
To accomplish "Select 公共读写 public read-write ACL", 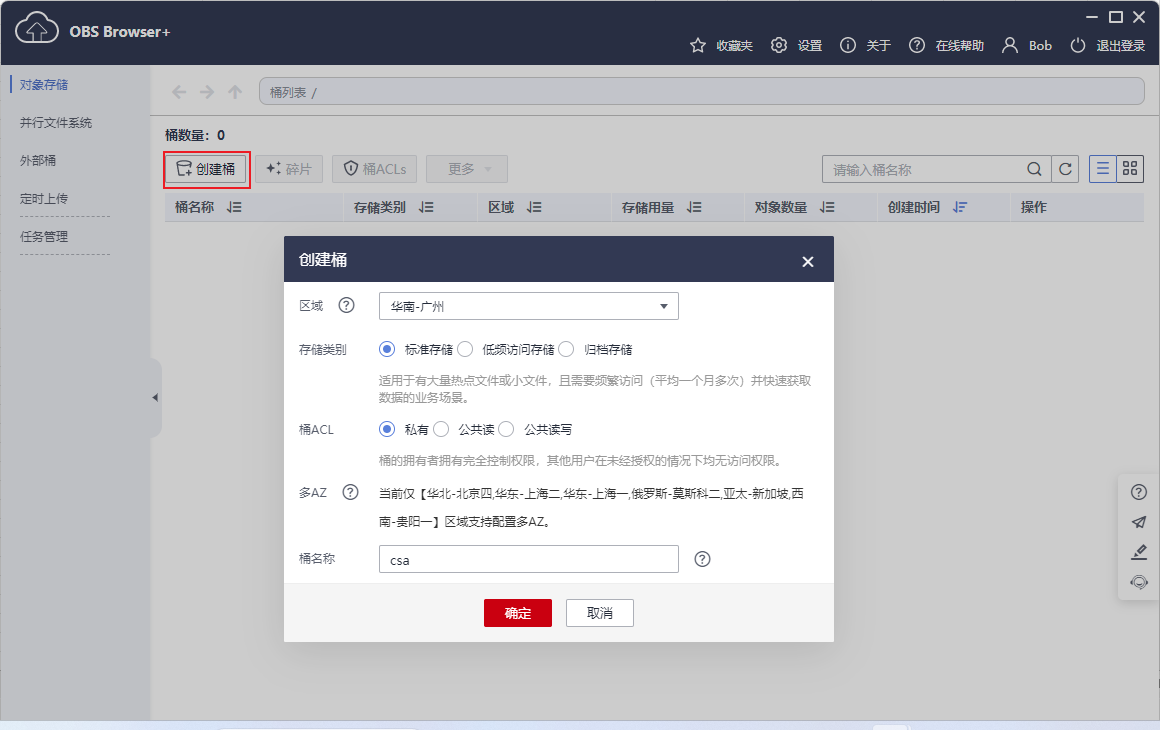I will (x=506, y=429).
